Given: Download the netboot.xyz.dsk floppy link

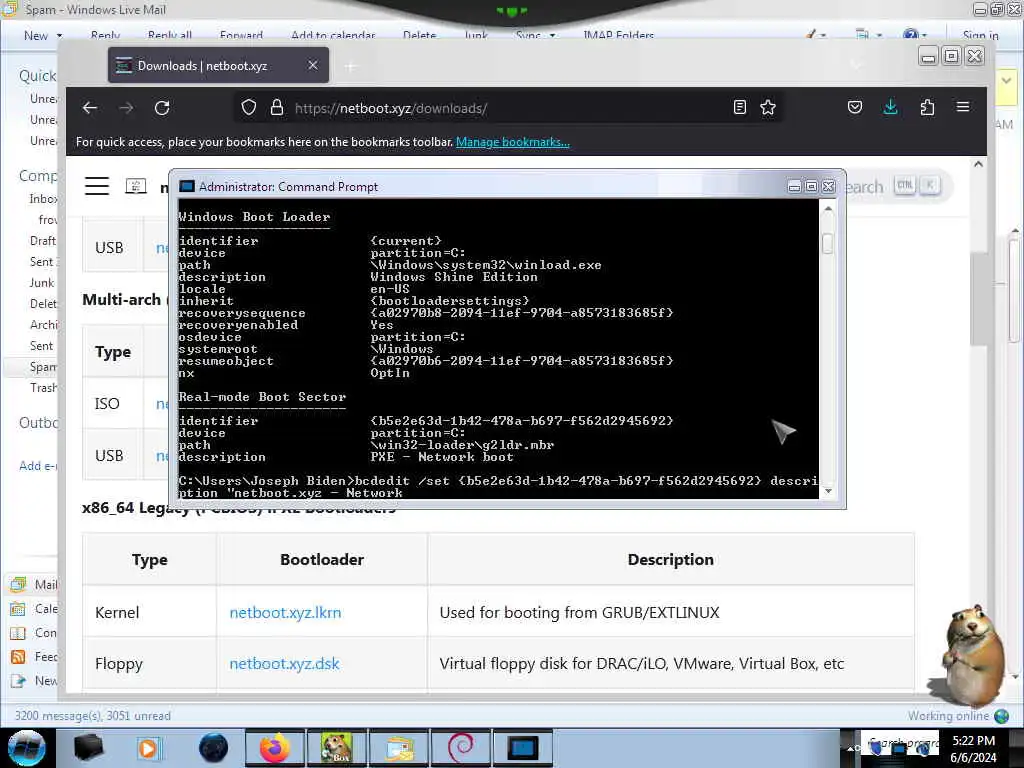Looking at the screenshot, I should [284, 664].
